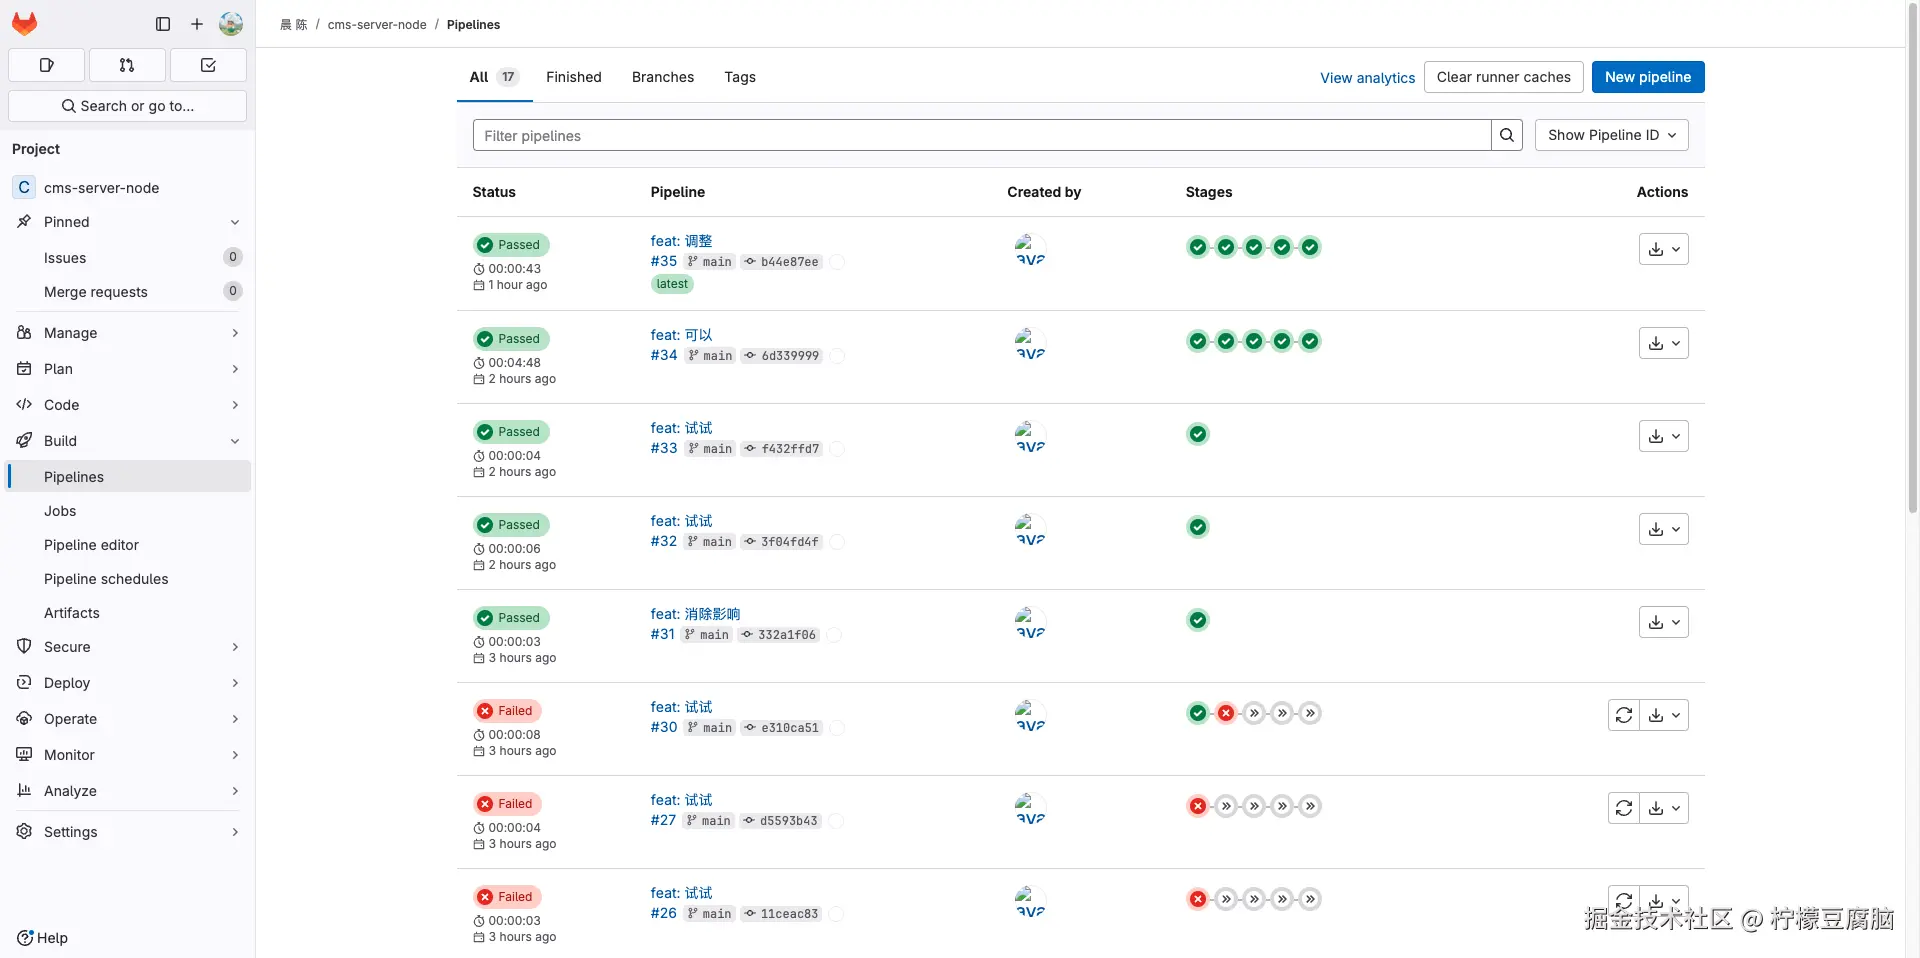Open the View analytics link
This screenshot has height=958, width=1920.
tap(1367, 78)
